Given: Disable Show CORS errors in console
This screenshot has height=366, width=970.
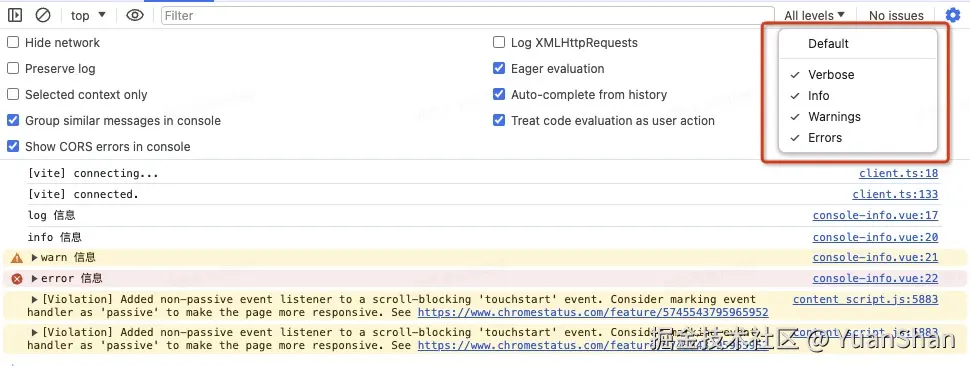Looking at the screenshot, I should (13, 147).
